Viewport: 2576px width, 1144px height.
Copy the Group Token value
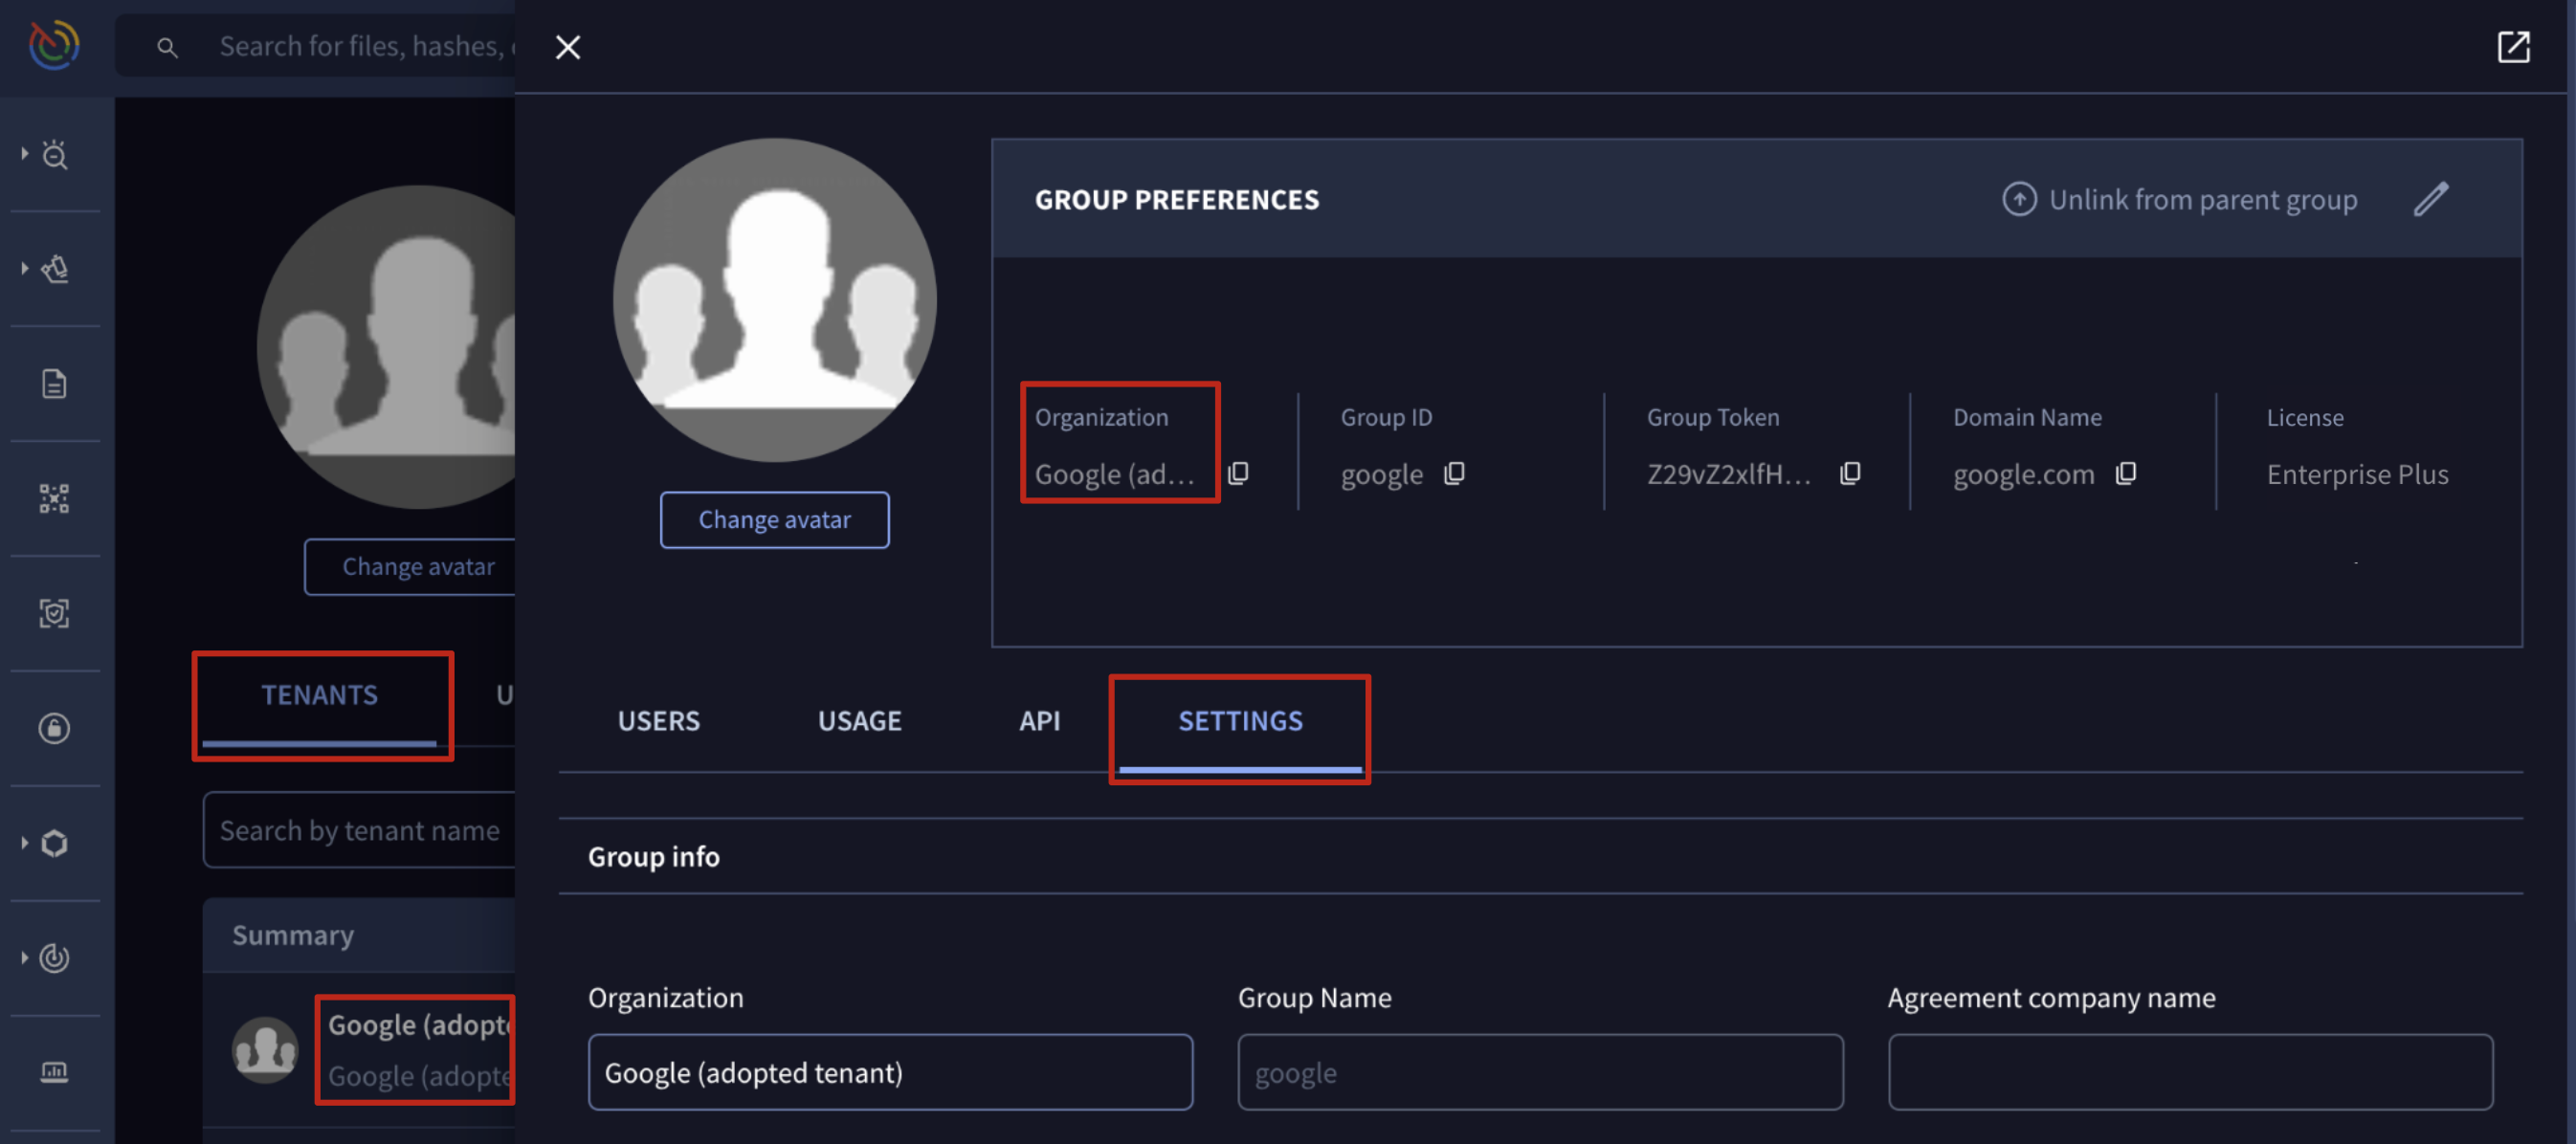point(1850,473)
